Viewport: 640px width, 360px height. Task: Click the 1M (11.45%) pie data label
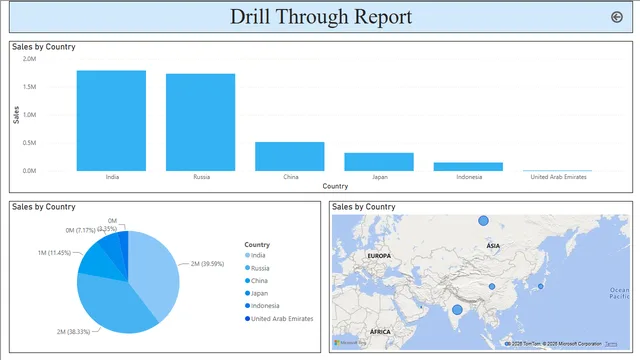[x=54, y=253]
